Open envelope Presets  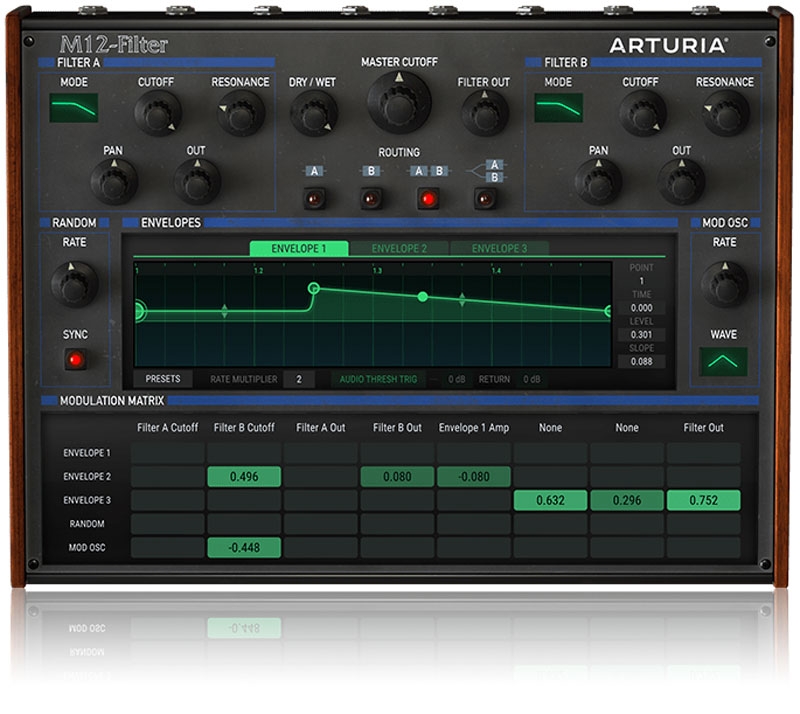[163, 379]
